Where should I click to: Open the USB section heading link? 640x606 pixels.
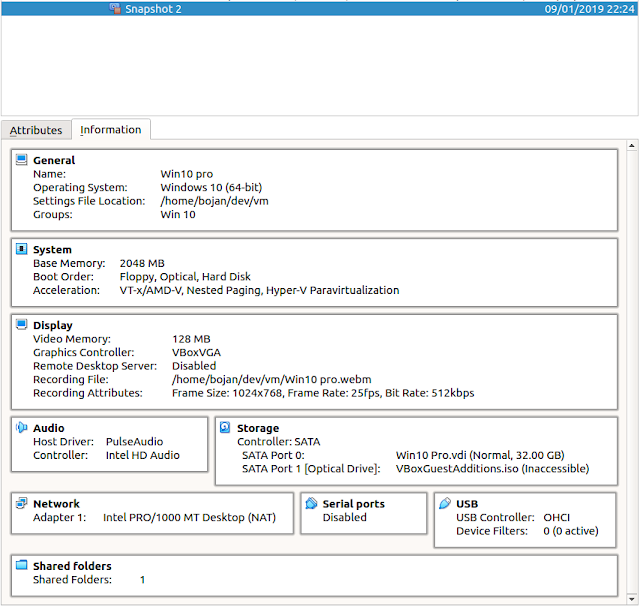pyautogui.click(x=467, y=504)
